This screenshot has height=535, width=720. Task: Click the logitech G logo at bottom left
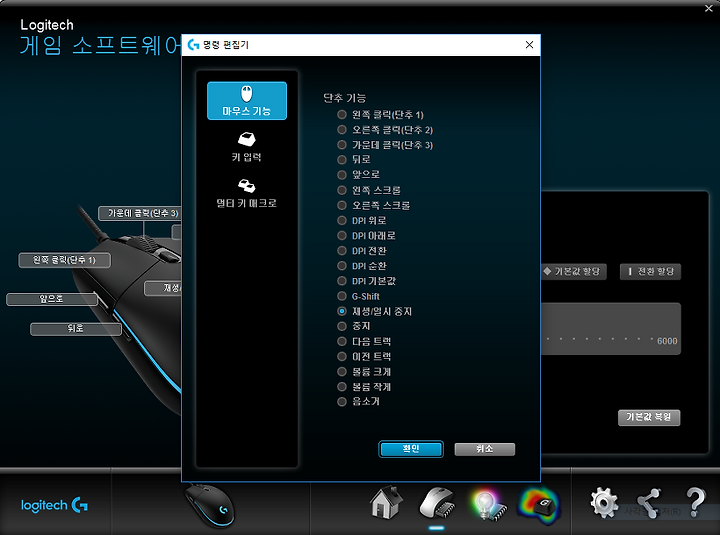(54, 505)
